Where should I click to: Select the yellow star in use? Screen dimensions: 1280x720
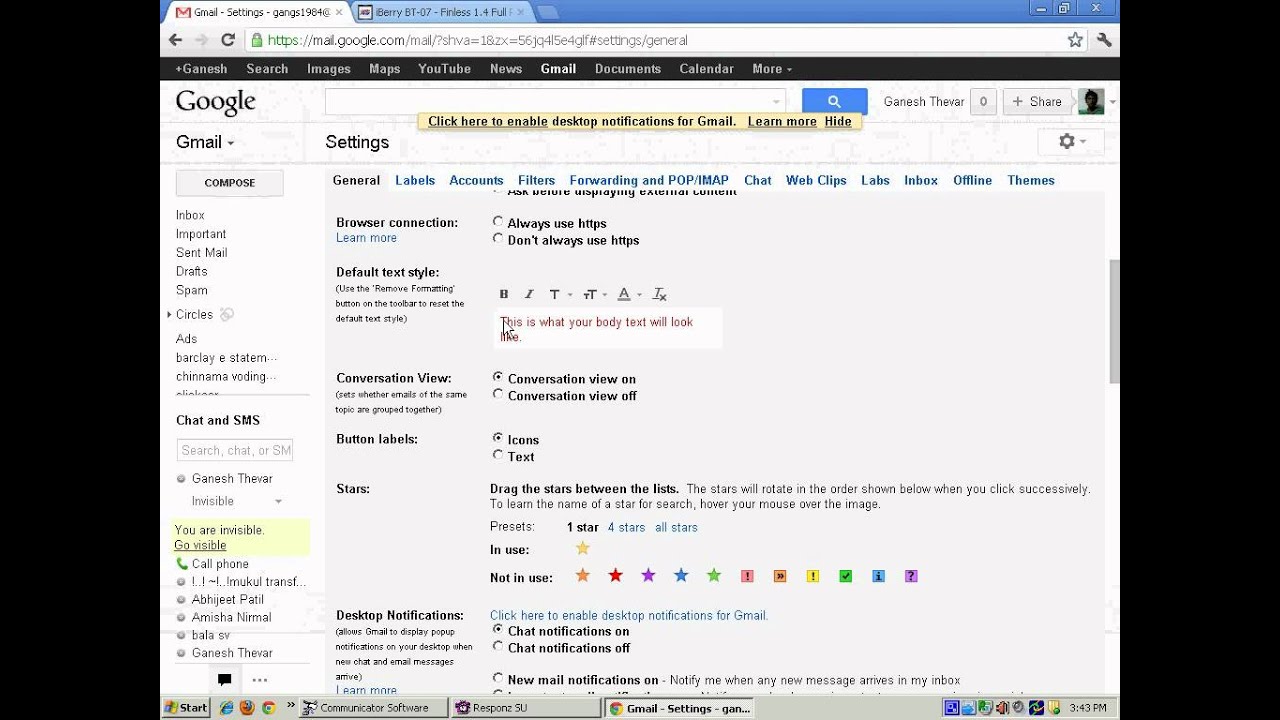(583, 548)
